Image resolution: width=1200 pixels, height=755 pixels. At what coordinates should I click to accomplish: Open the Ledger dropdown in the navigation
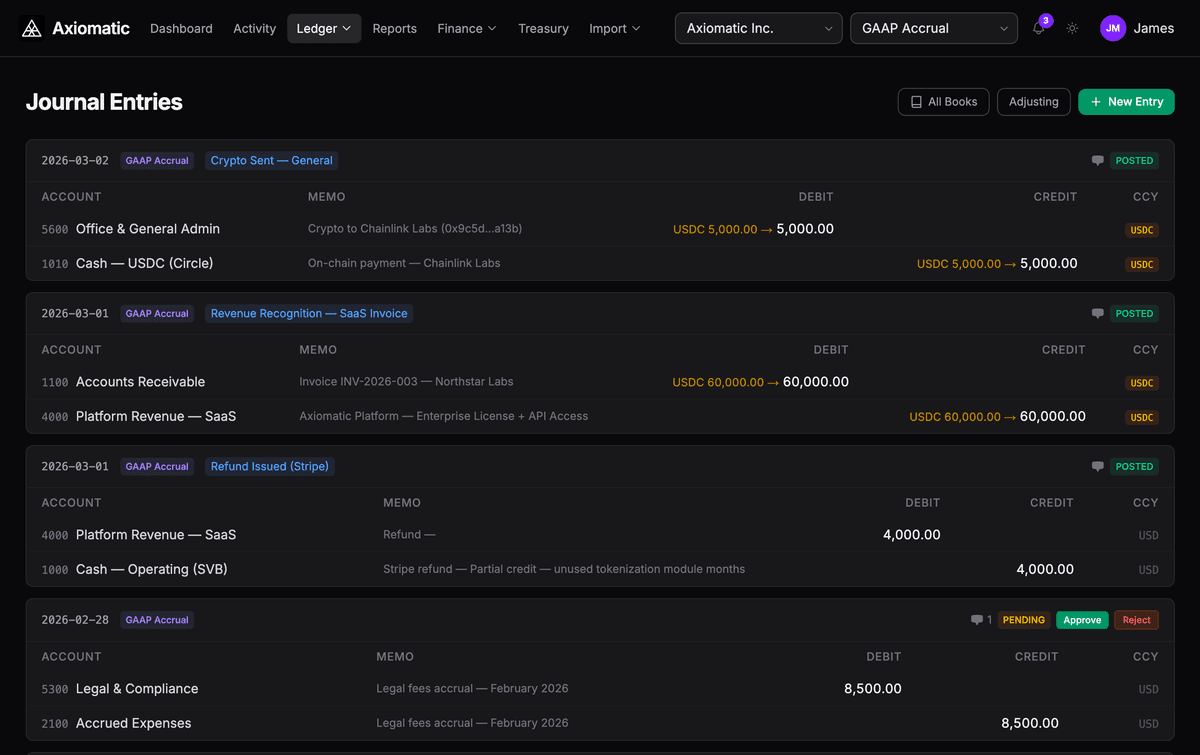(323, 28)
